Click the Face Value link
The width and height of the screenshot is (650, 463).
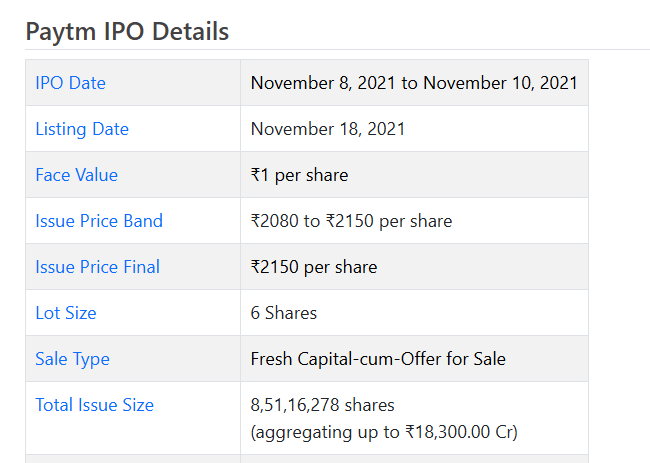(x=77, y=175)
